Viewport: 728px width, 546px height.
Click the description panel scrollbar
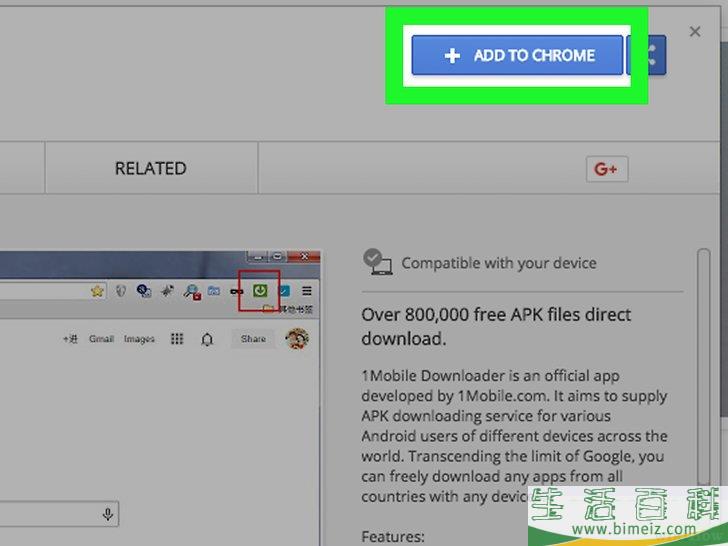[704, 367]
